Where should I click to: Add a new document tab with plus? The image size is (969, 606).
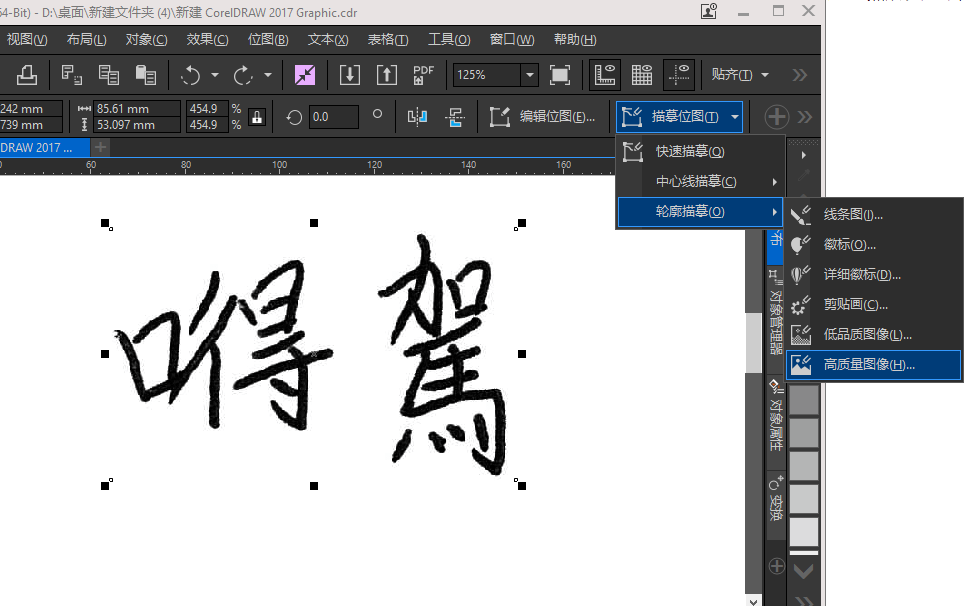click(x=101, y=147)
